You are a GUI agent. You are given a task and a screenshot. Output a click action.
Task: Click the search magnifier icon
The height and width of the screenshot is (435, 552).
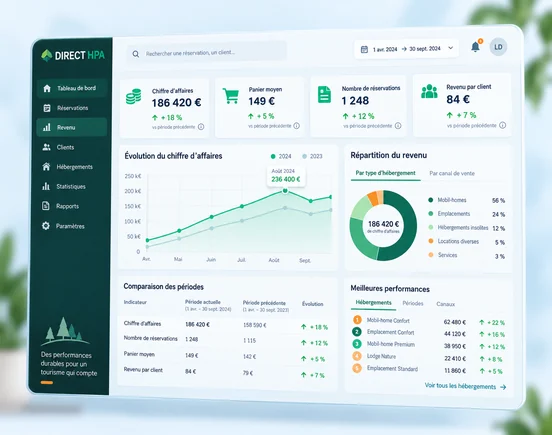(136, 54)
